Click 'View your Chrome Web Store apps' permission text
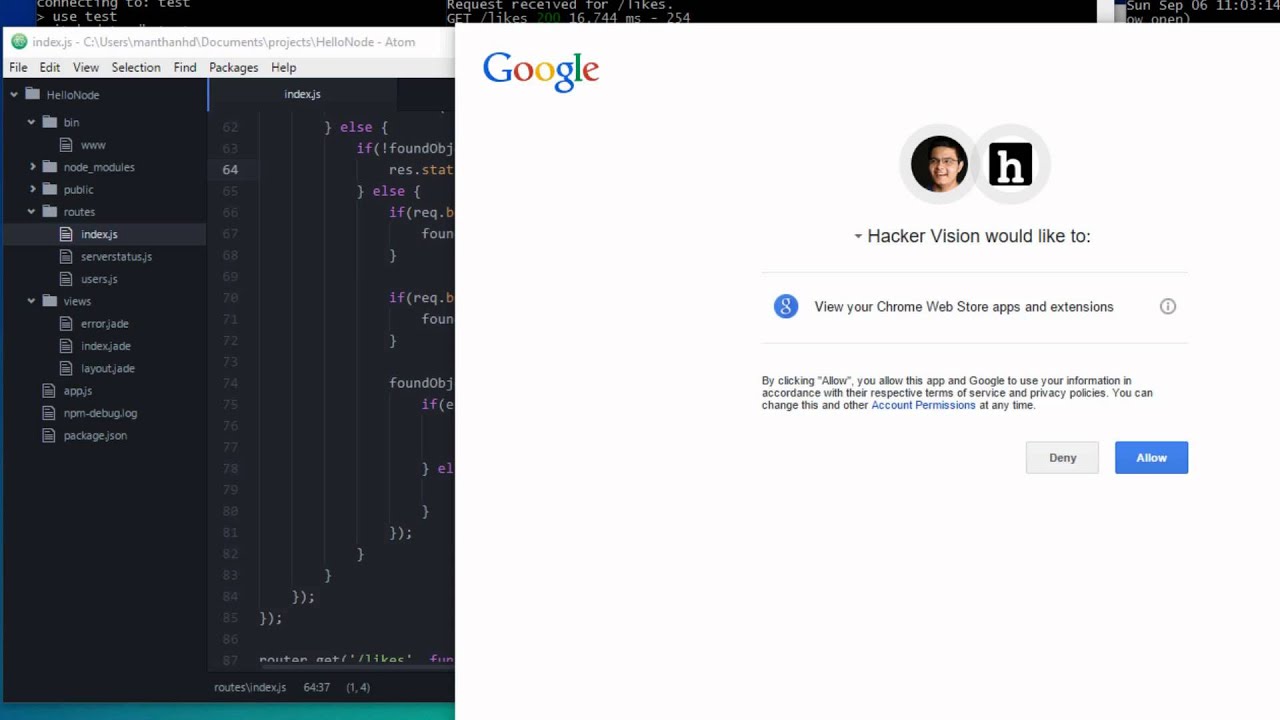This screenshot has height=720, width=1280. (964, 307)
